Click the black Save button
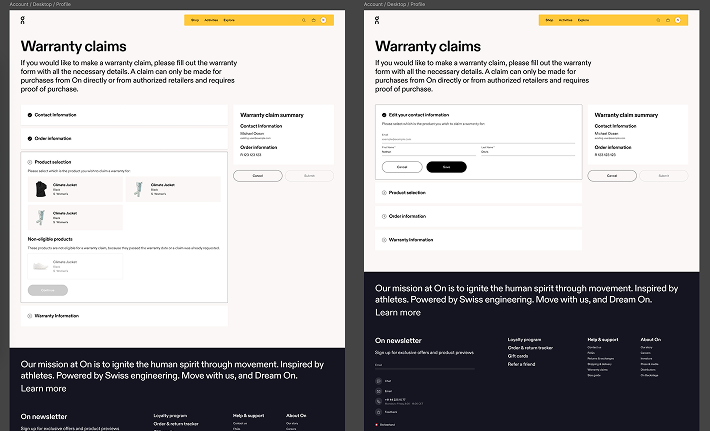 click(x=446, y=167)
